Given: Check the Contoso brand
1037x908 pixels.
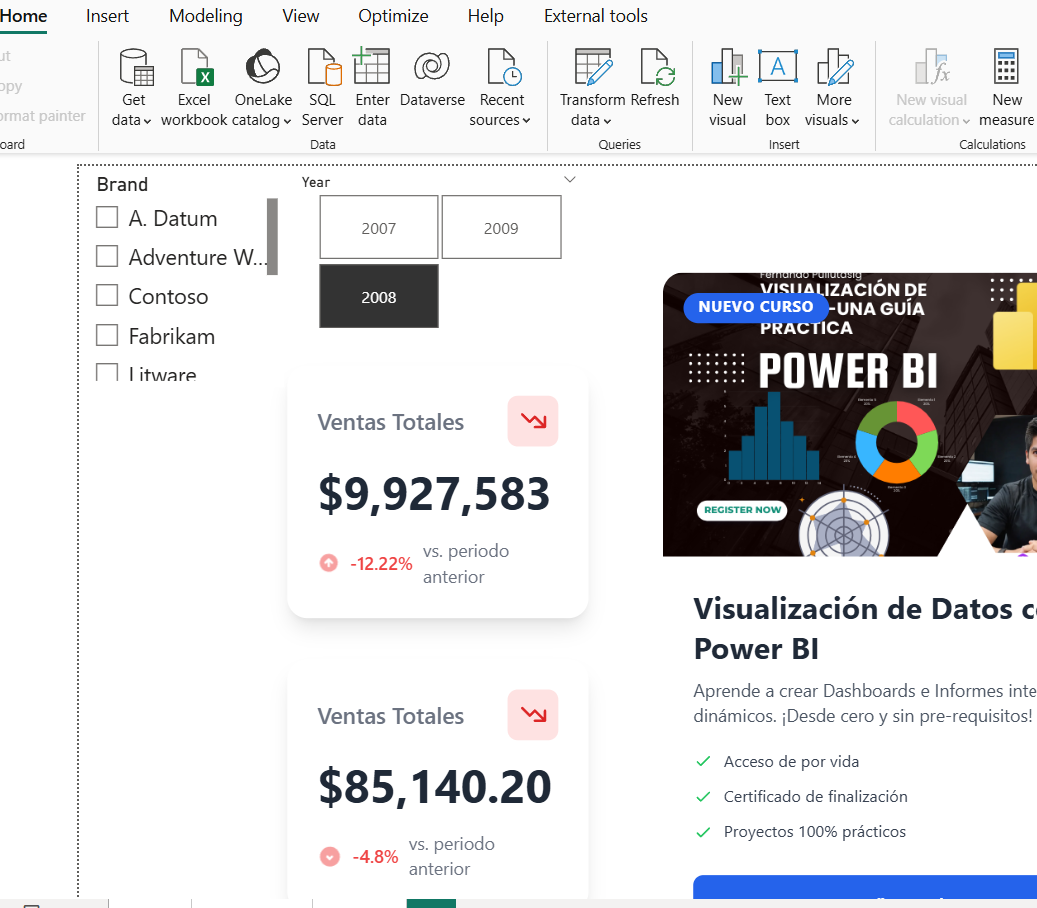Looking at the screenshot, I should click(x=107, y=295).
